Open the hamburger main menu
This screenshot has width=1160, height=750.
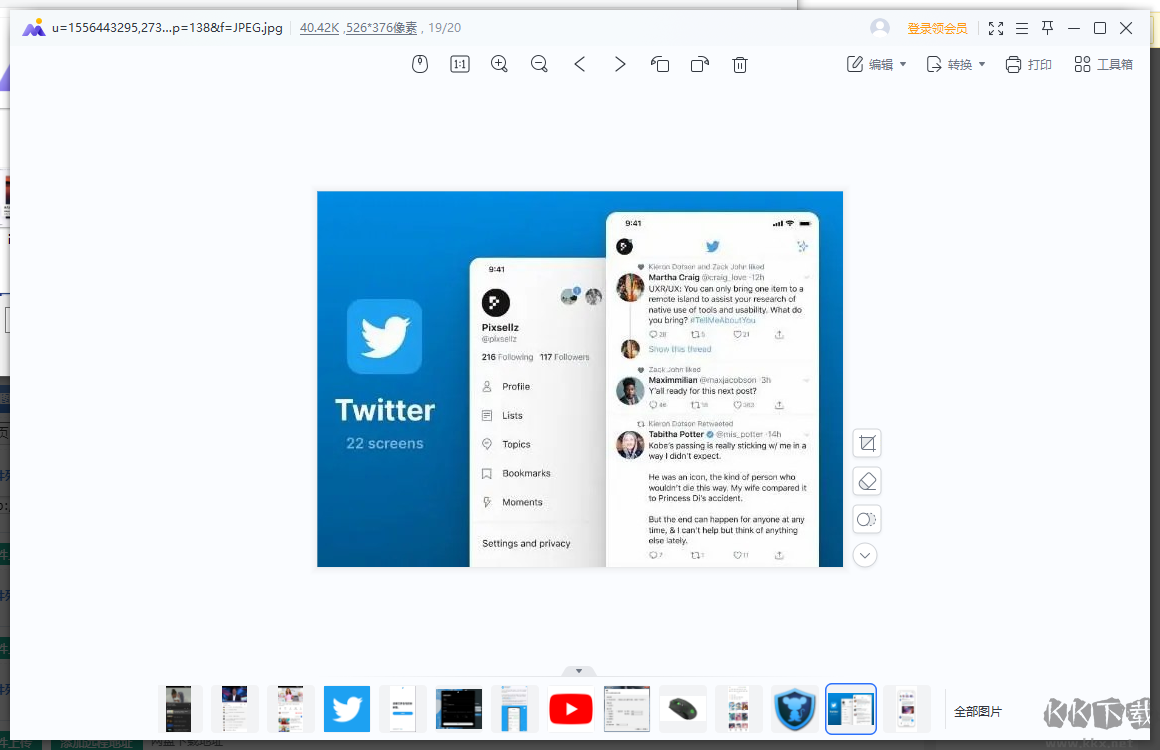click(x=1022, y=28)
